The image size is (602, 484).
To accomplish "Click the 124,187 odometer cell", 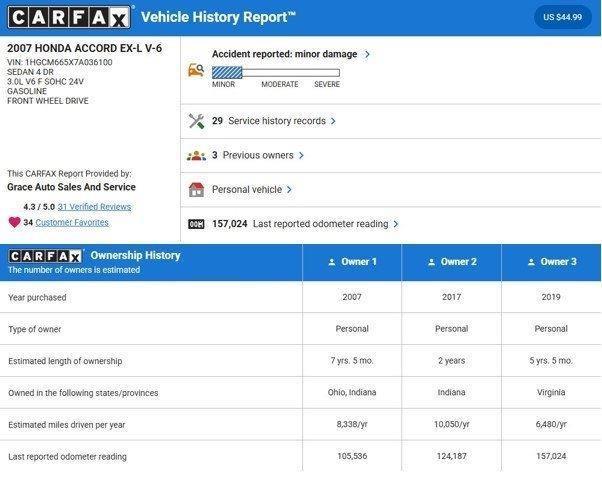I will coord(452,456).
